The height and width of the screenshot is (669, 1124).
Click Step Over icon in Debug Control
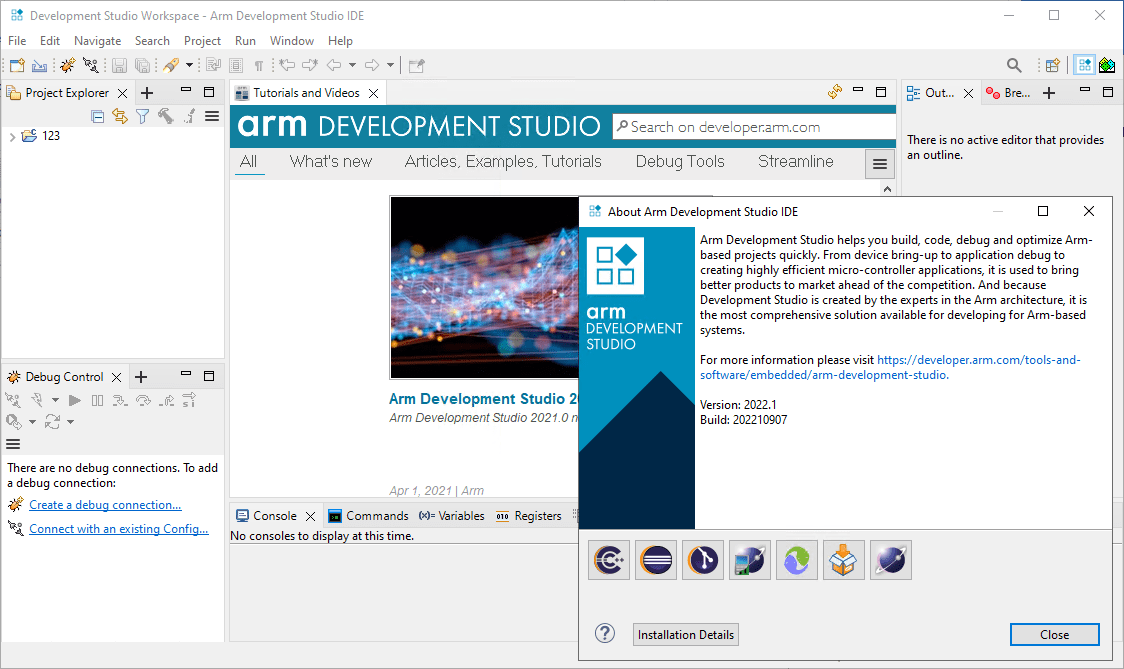tap(143, 401)
